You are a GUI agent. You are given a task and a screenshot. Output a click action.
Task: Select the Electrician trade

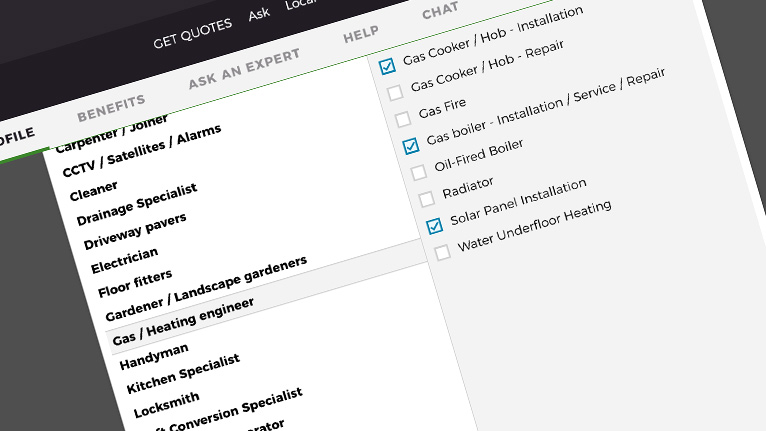click(125, 260)
